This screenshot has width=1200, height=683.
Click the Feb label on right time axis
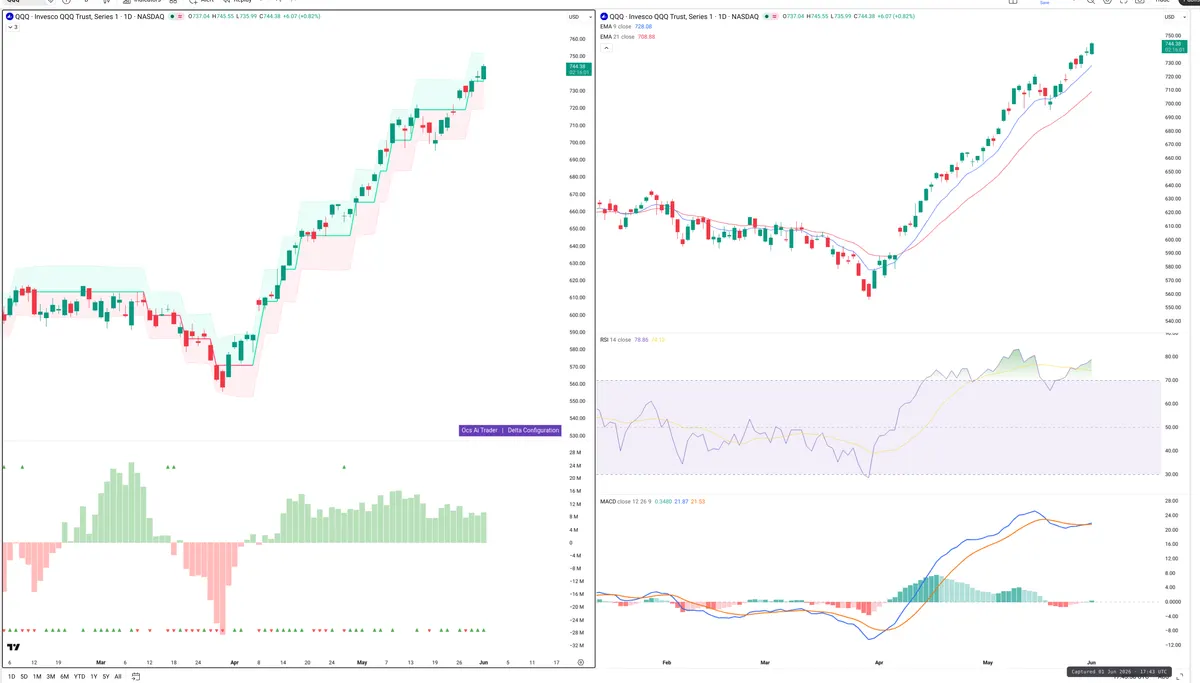666,662
